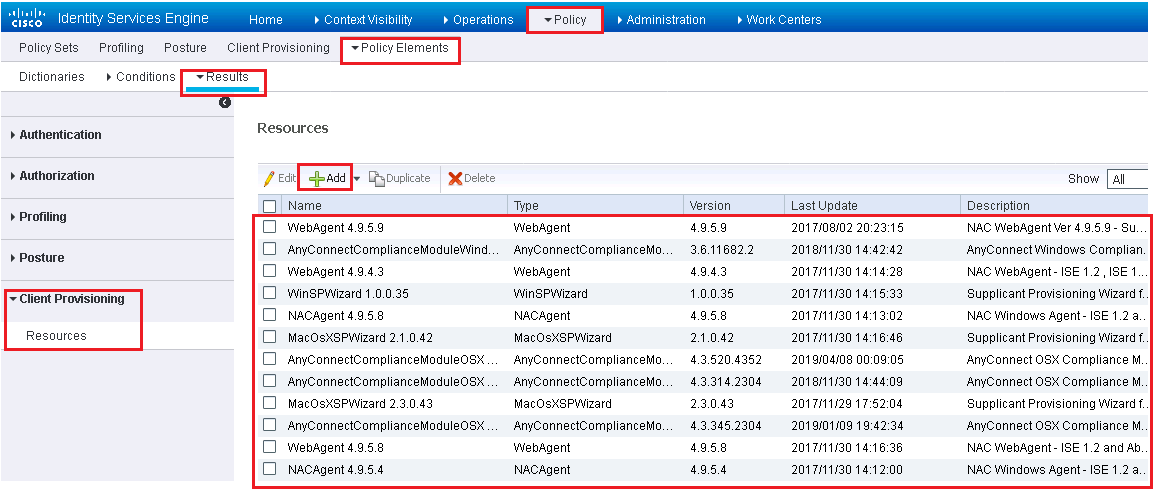Check the MacOsXSPWizard 2.3.0.43 row checkbox

269,403
